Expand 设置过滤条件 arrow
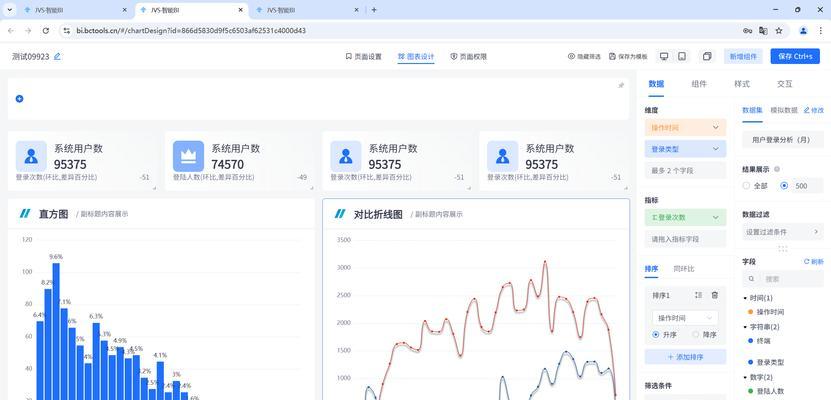831x400 pixels. pyautogui.click(x=816, y=232)
